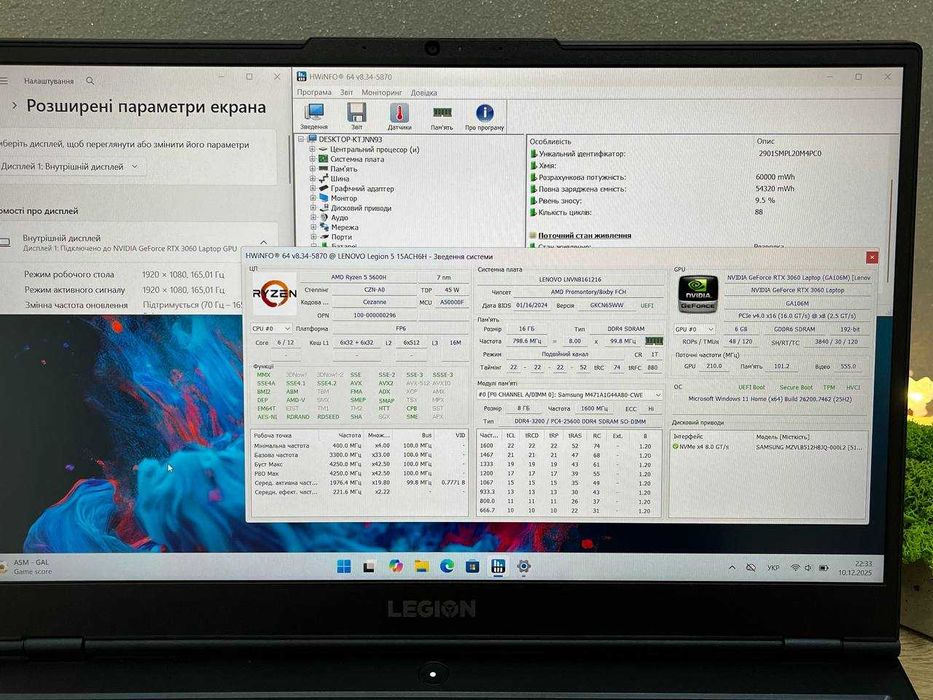Open File Explorer from the taskbar
The height and width of the screenshot is (700, 933).
(421, 566)
